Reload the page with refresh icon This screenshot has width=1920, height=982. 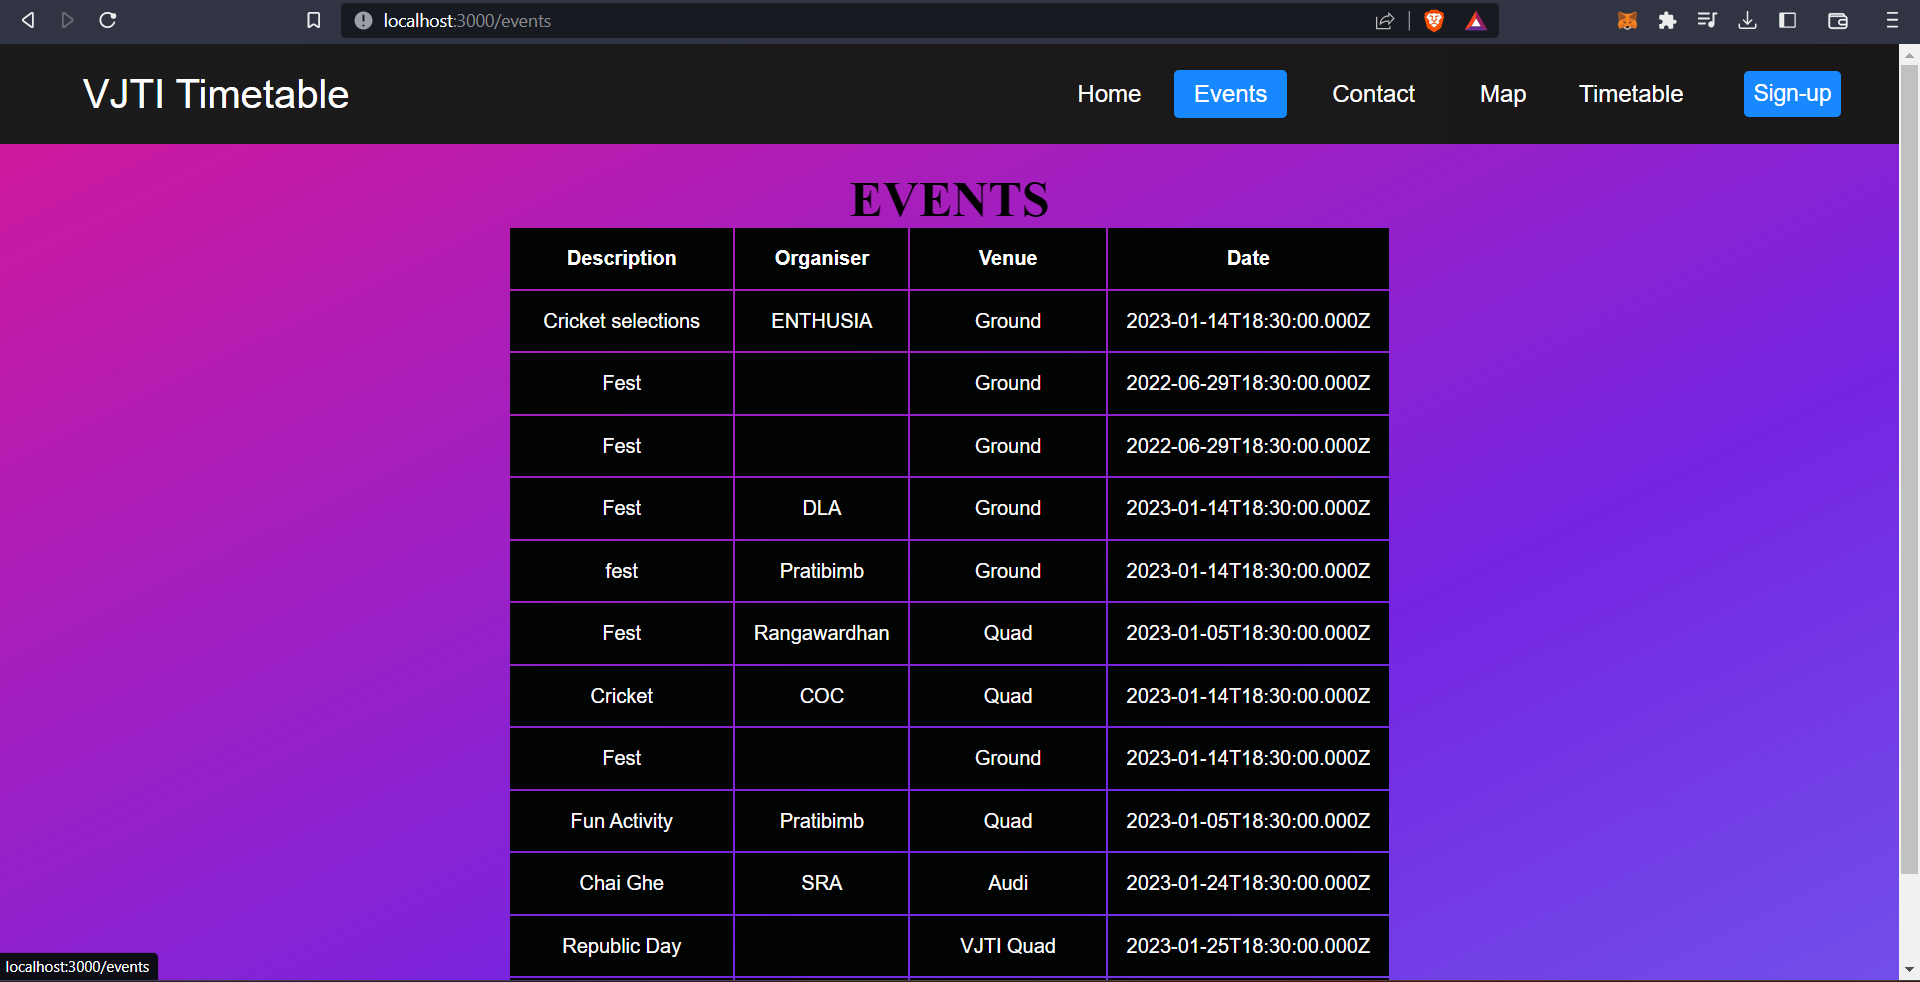point(108,20)
